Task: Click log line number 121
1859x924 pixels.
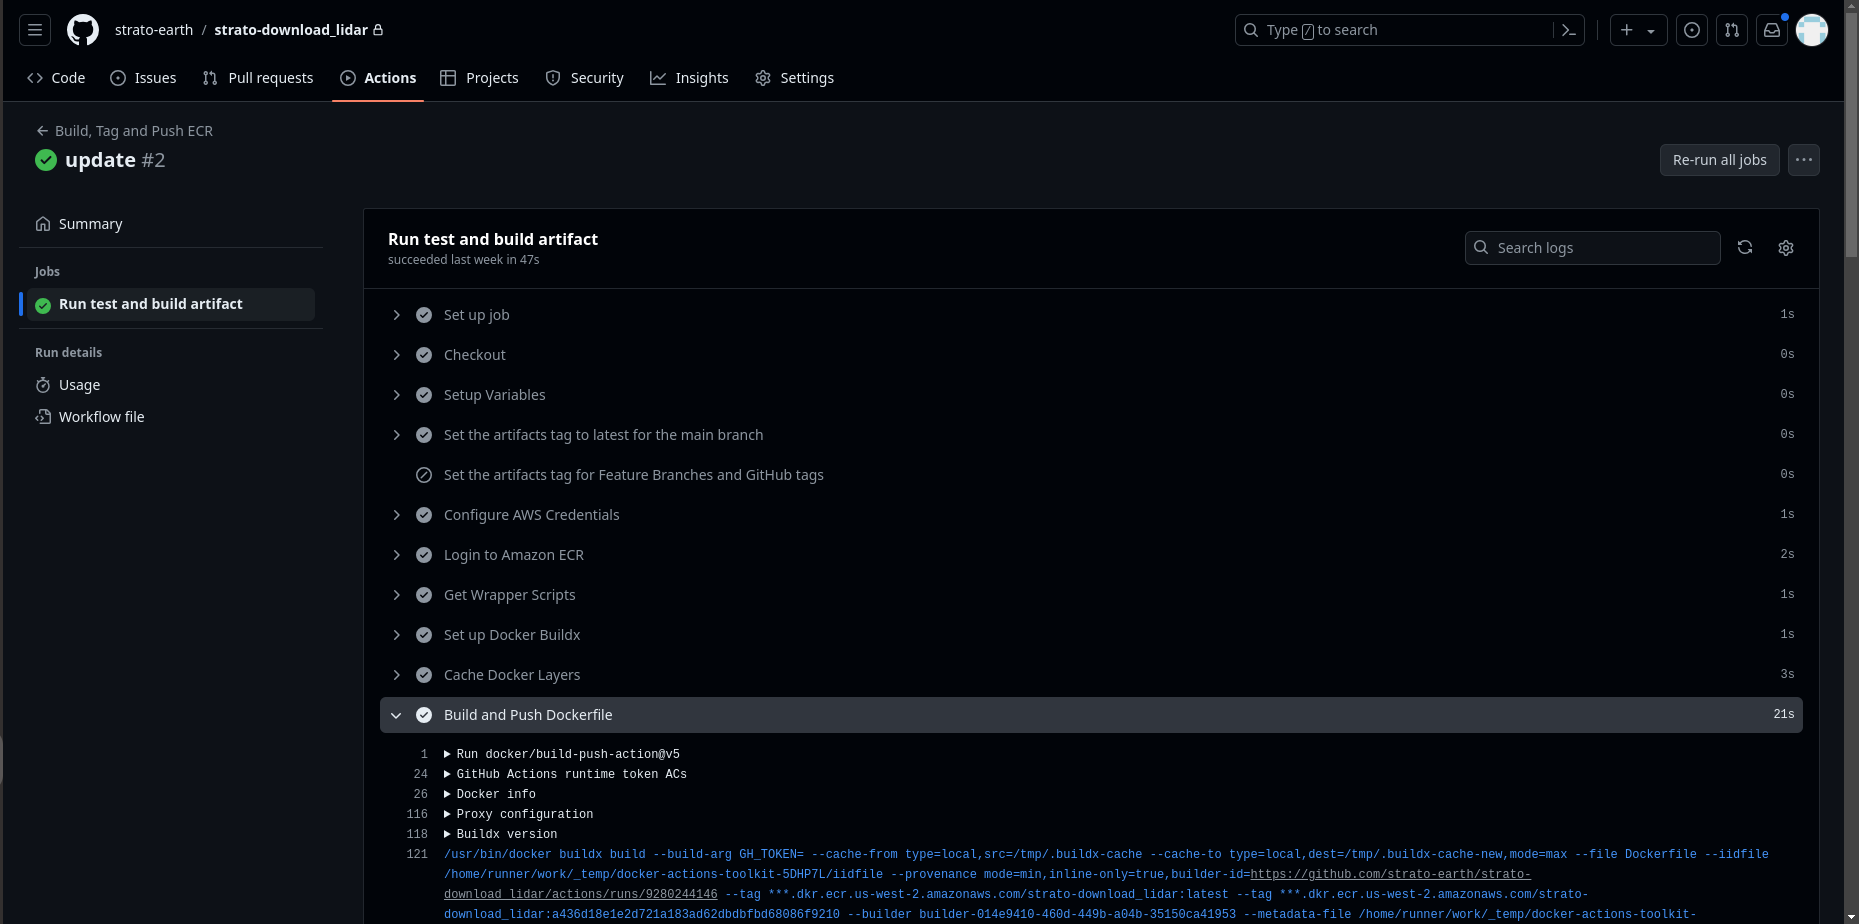Action: click(417, 854)
